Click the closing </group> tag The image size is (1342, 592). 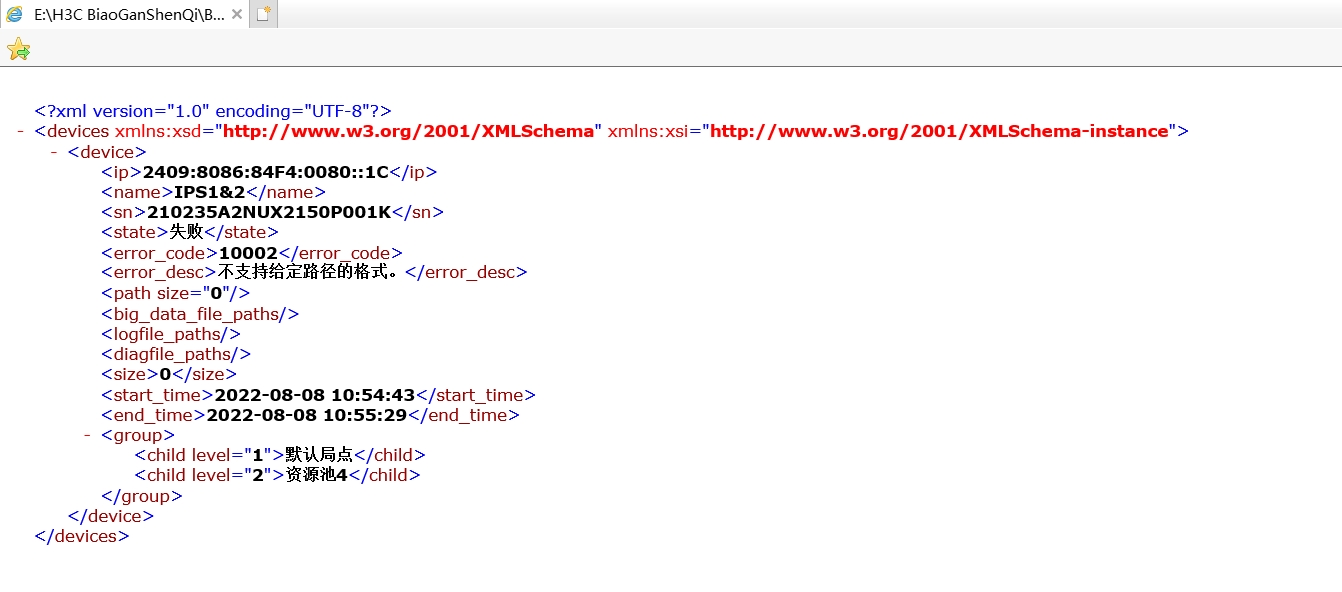[x=142, y=496]
